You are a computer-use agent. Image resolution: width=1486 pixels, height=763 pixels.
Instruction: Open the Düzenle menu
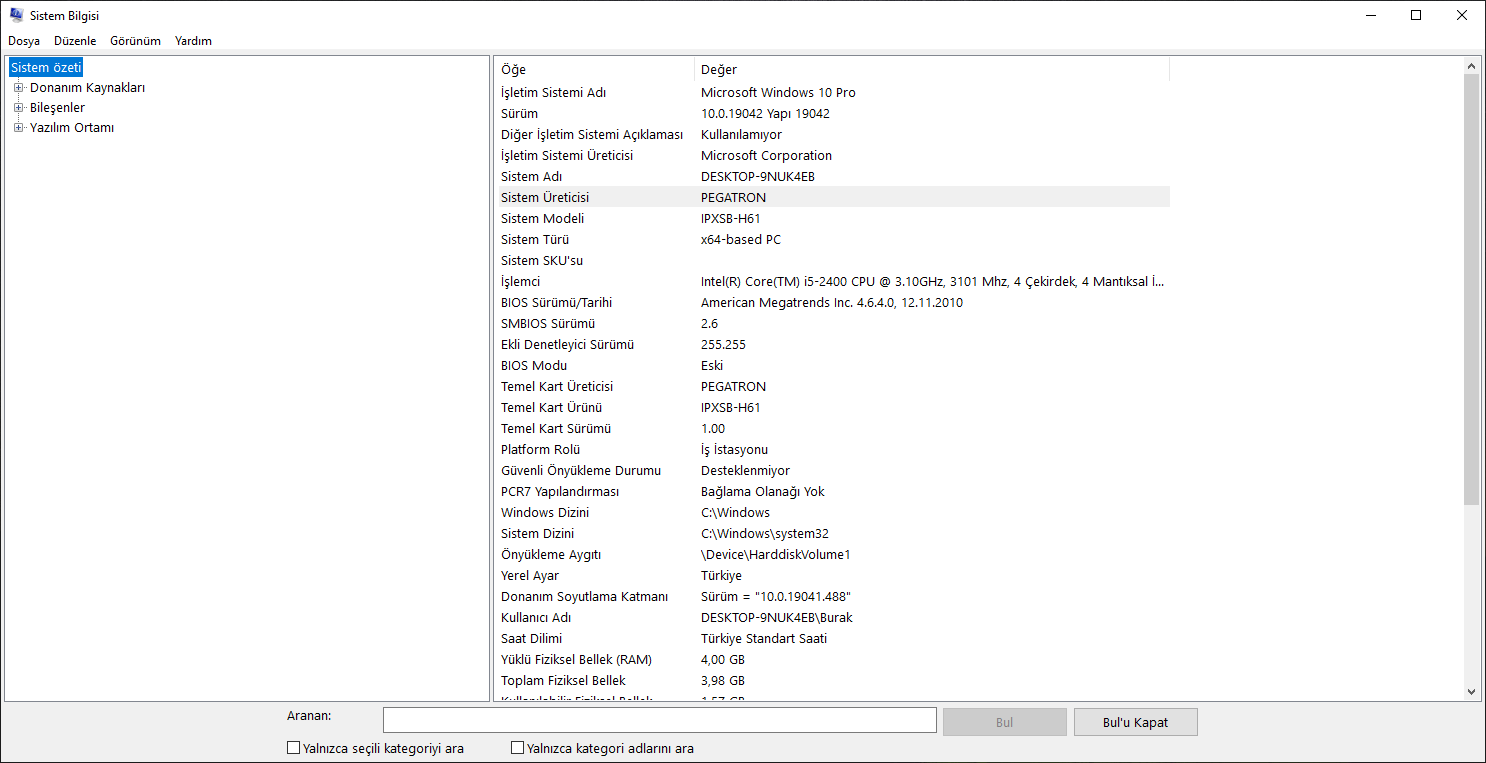(x=75, y=41)
